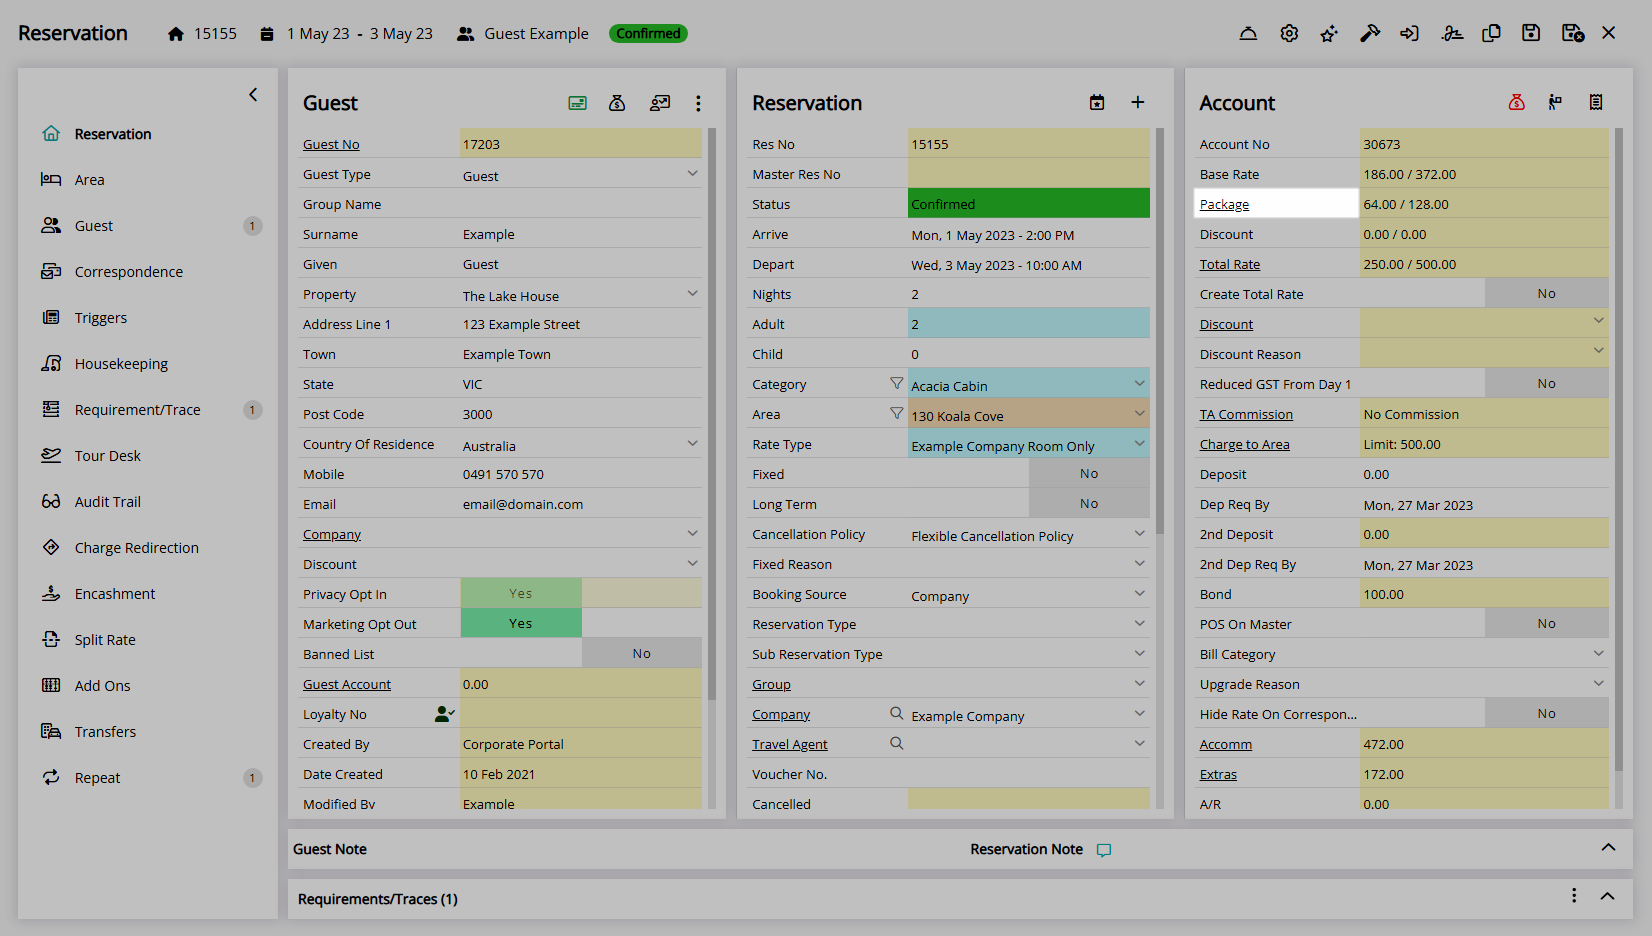
Task: Click the money bag icon in Guest panel
Action: (x=617, y=103)
